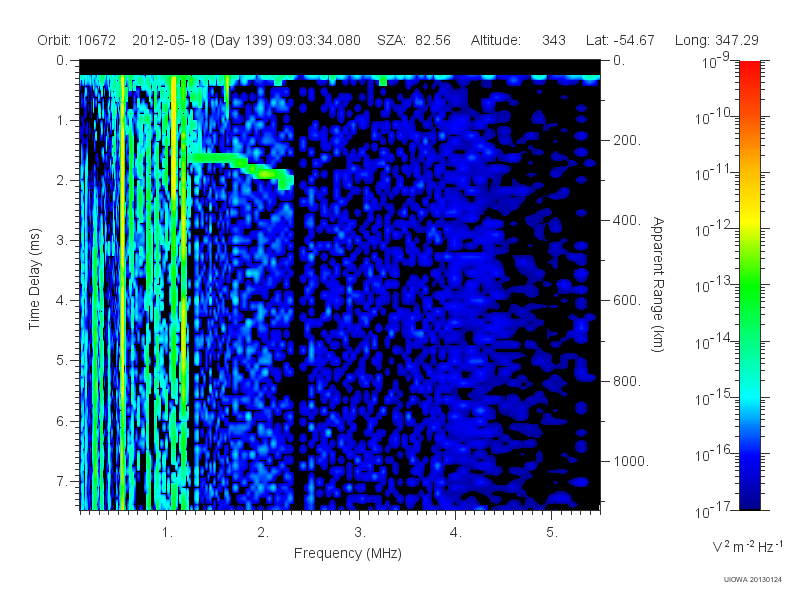Click the 'Altitude:' label in header
Viewport: 800px width, 600px height.
(495, 40)
